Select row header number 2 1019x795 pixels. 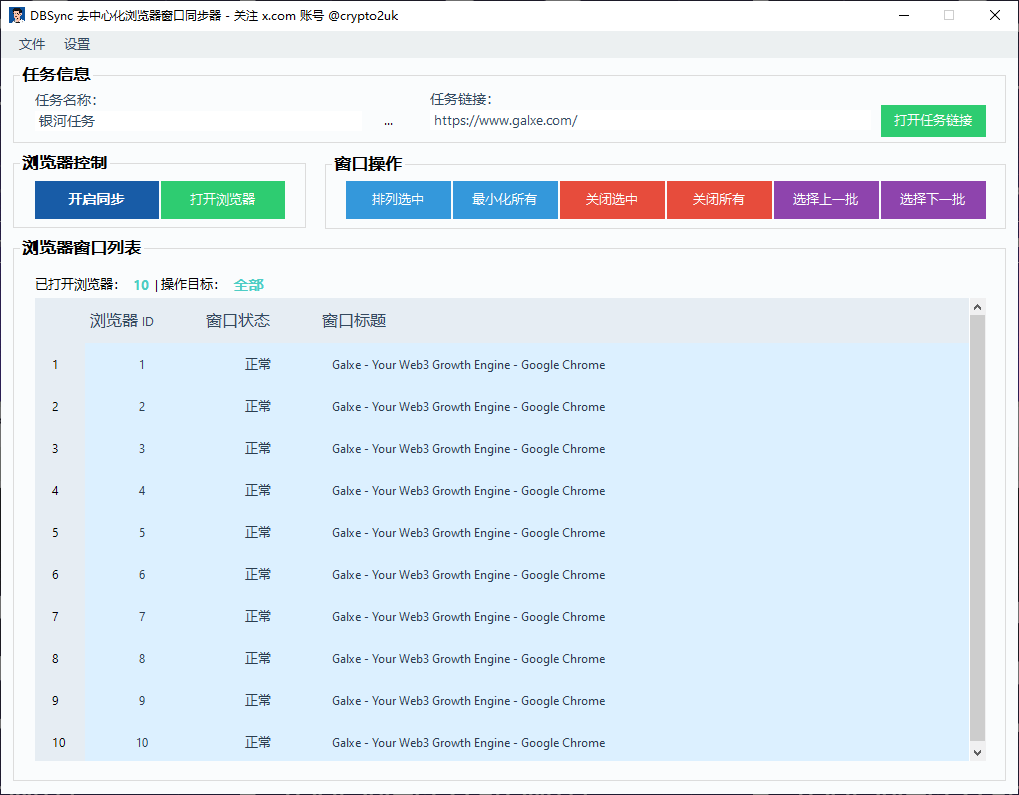(x=55, y=407)
